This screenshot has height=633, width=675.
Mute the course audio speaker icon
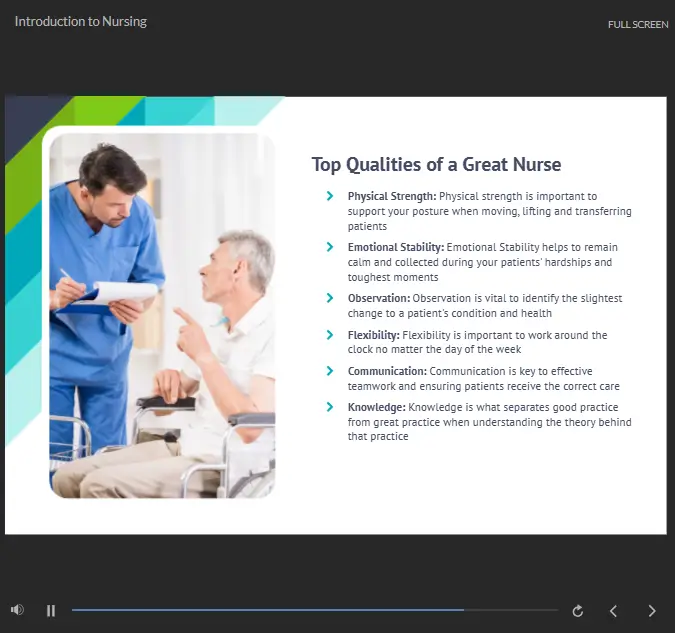(x=17, y=610)
